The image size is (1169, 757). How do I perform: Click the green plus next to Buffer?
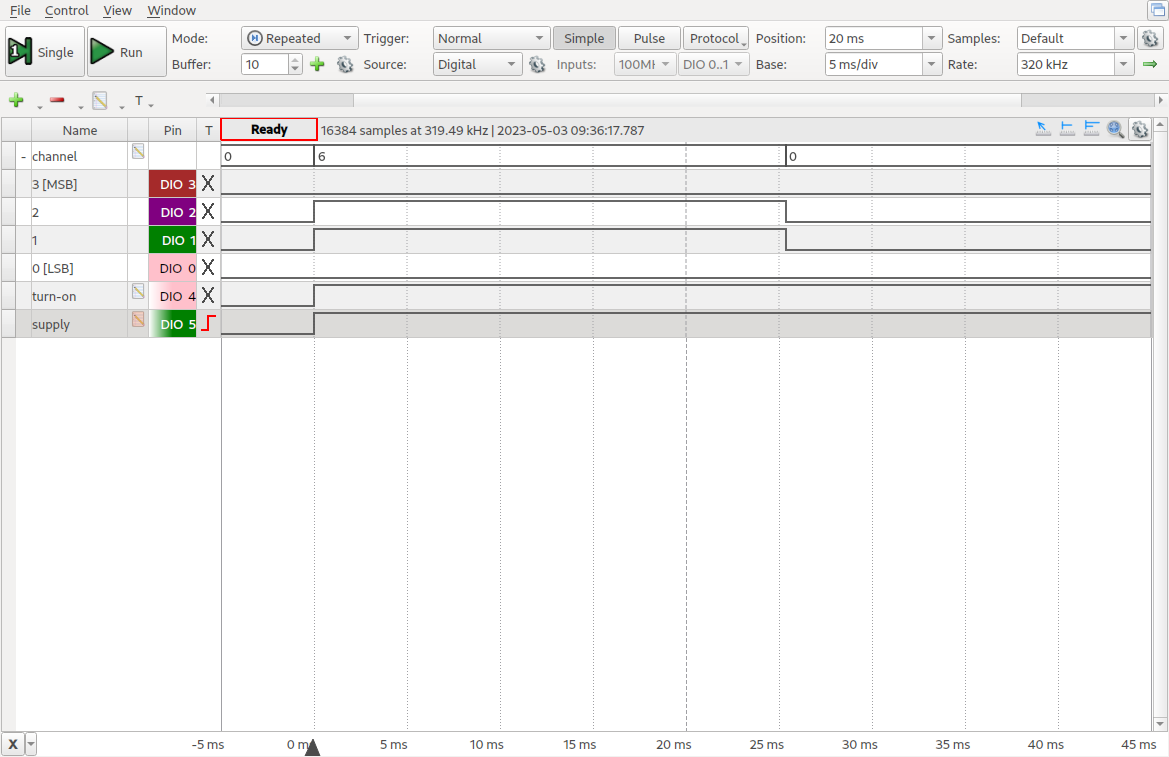pyautogui.click(x=317, y=65)
